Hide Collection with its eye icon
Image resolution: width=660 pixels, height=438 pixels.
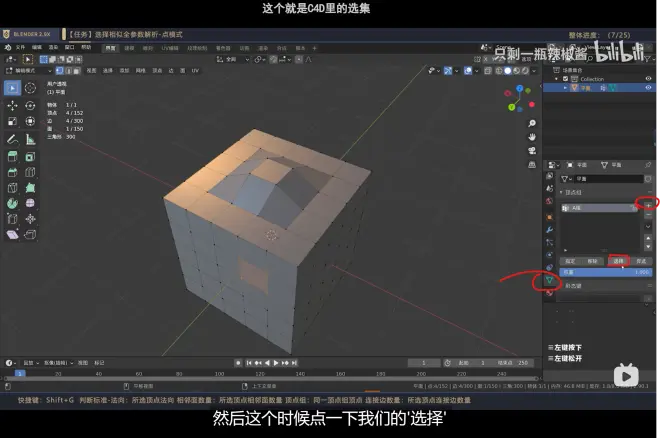tap(648, 79)
